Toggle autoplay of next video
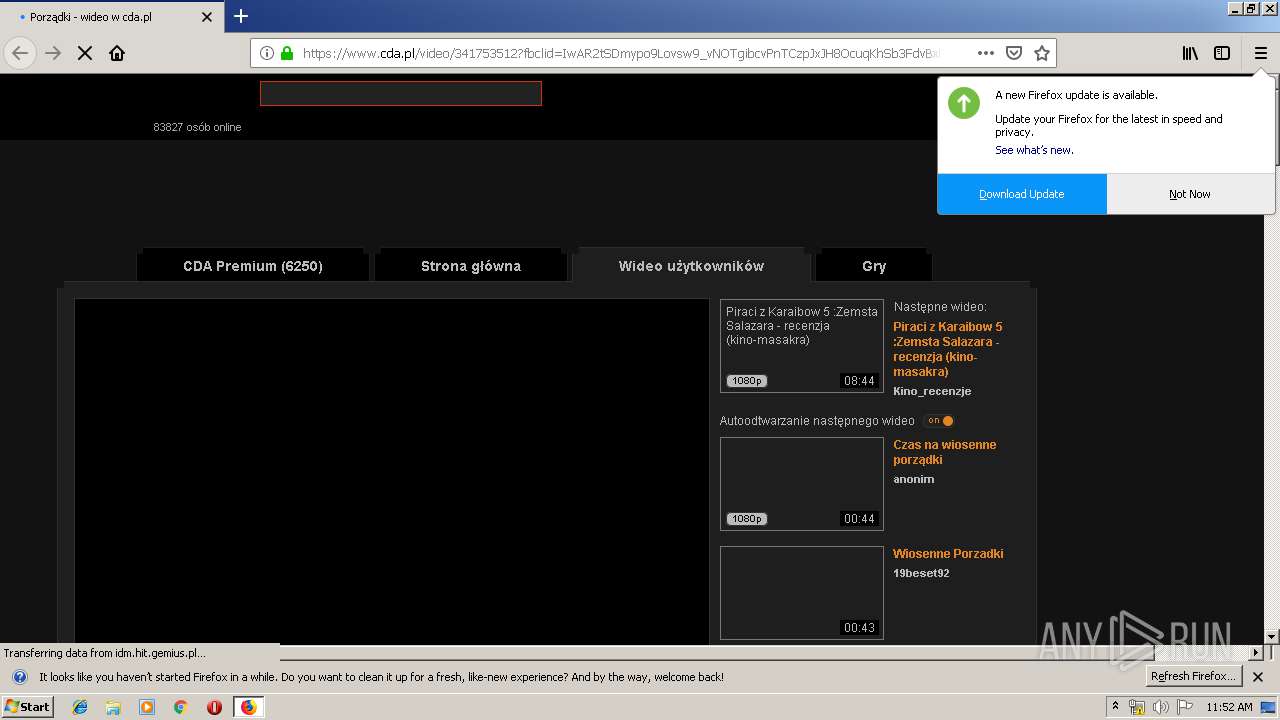This screenshot has width=1280, height=720. [x=939, y=421]
